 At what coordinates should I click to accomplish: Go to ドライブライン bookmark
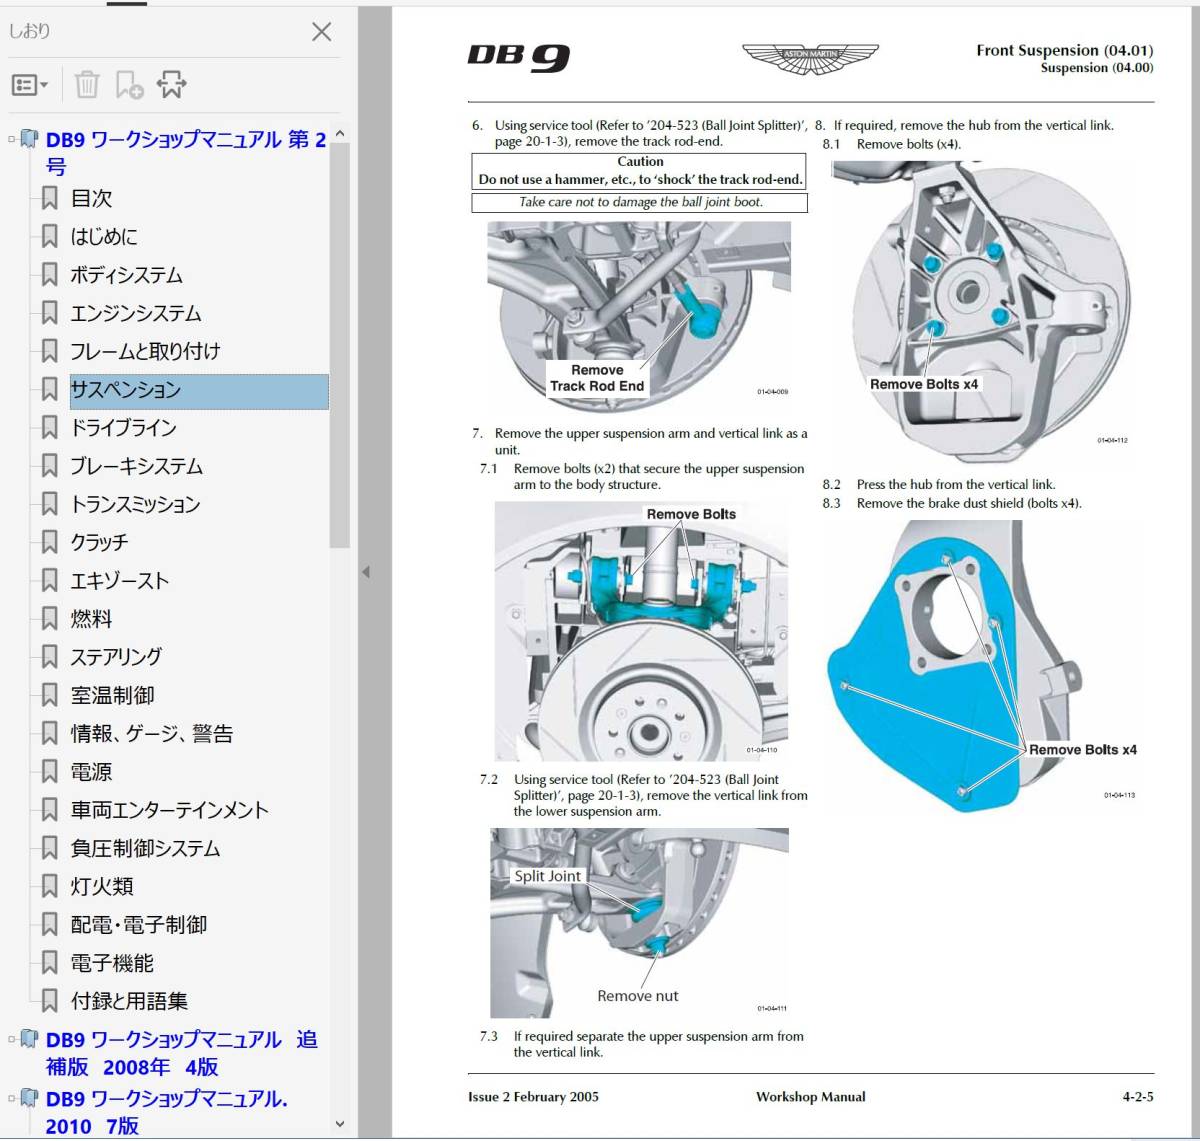point(123,428)
